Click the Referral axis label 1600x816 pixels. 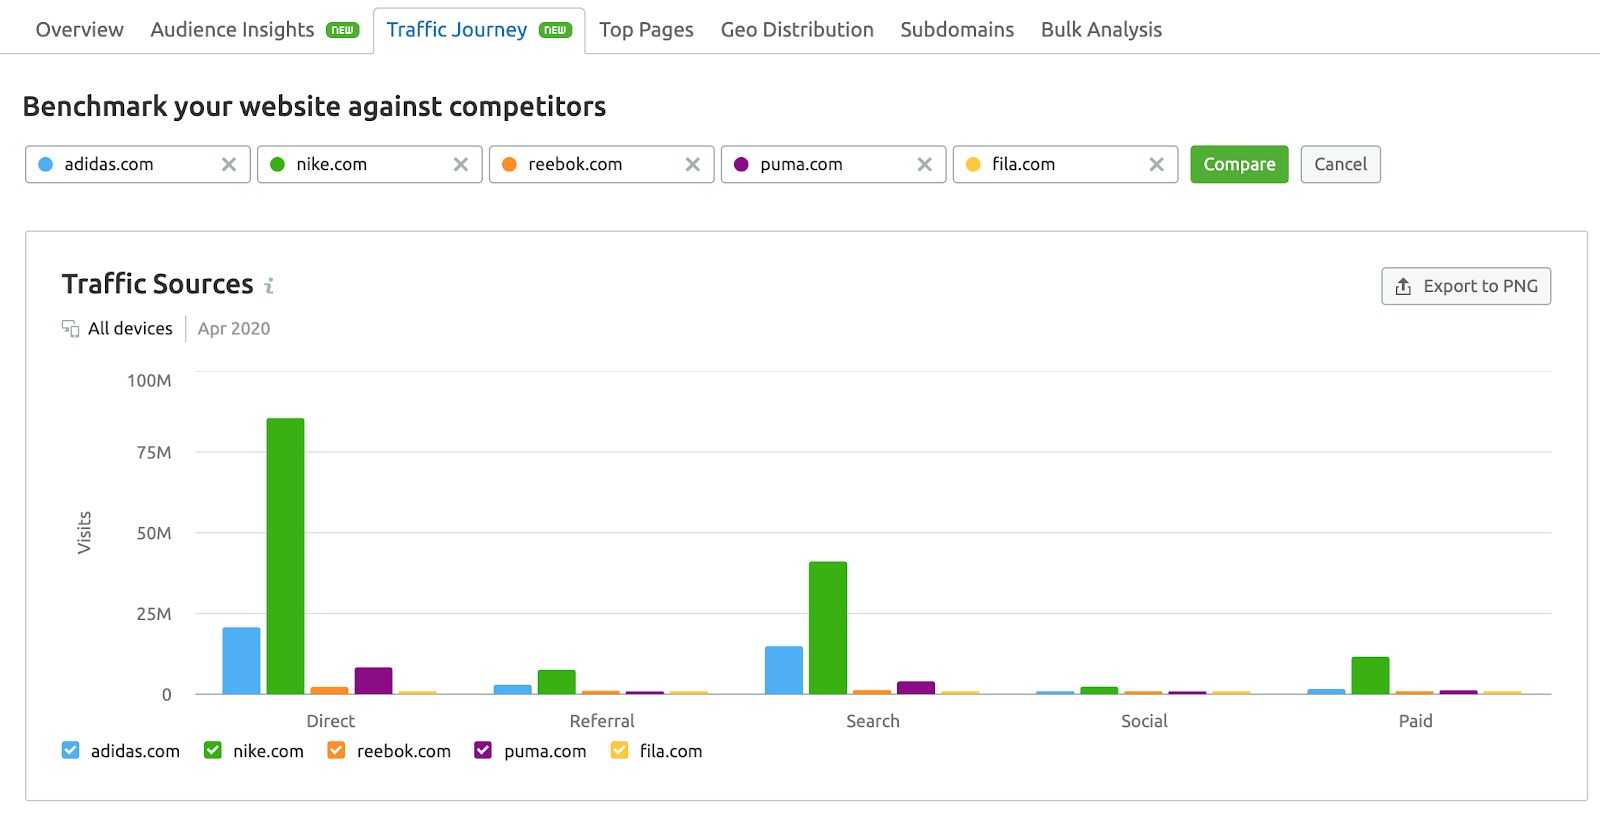[602, 721]
